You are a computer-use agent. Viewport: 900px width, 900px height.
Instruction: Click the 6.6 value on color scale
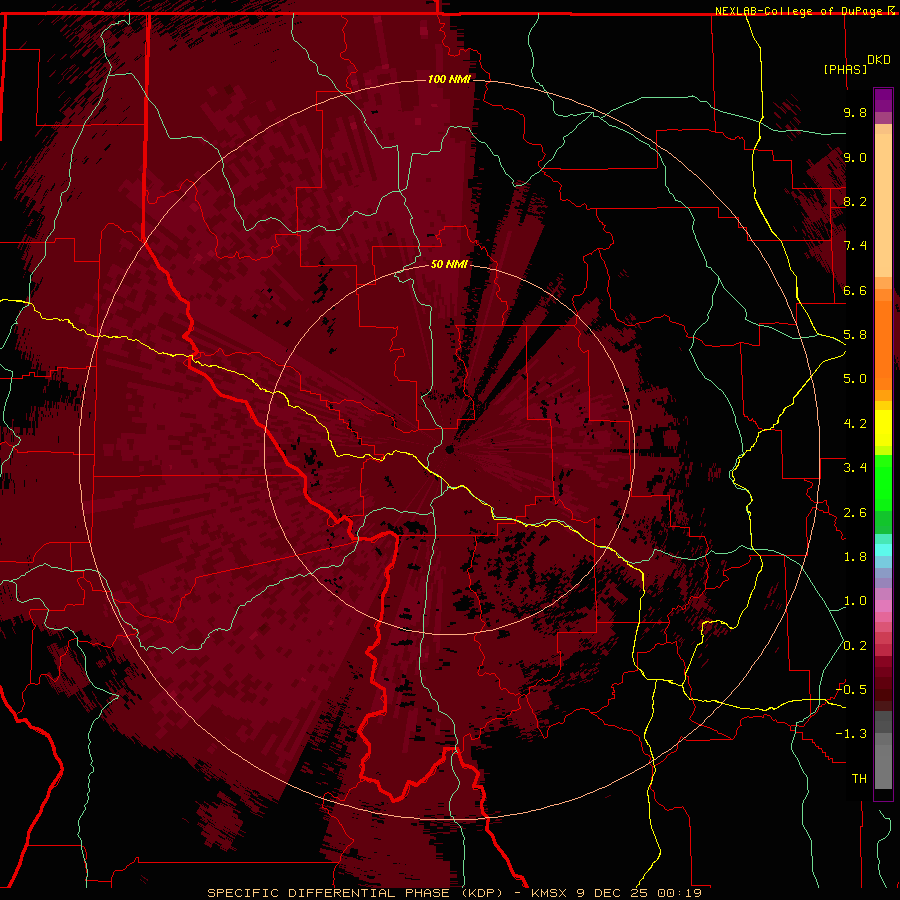[855, 290]
